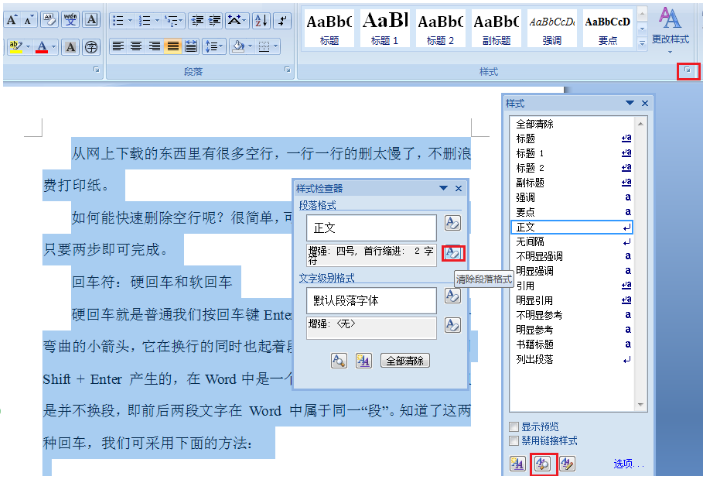Screen dimensions: 710x483
Task: Open the Phonetic Guide (wén) tool
Action: point(71,20)
